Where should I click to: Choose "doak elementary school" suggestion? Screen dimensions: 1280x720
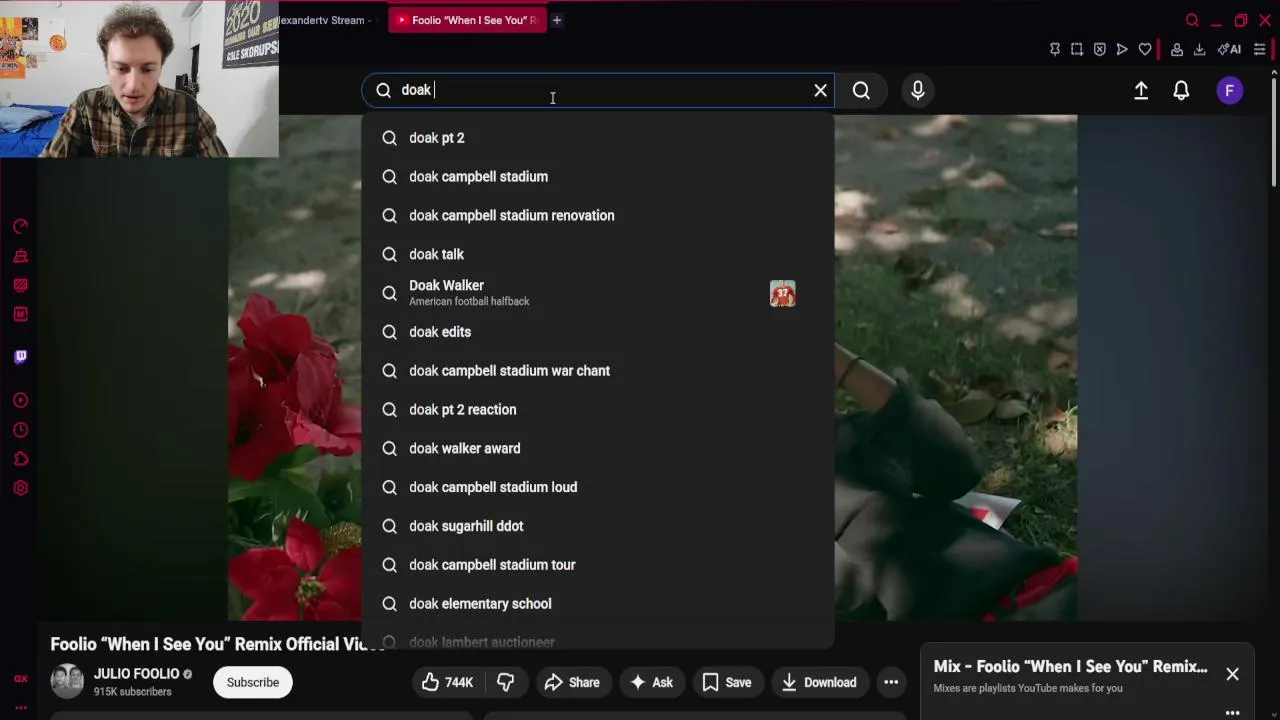click(598, 604)
